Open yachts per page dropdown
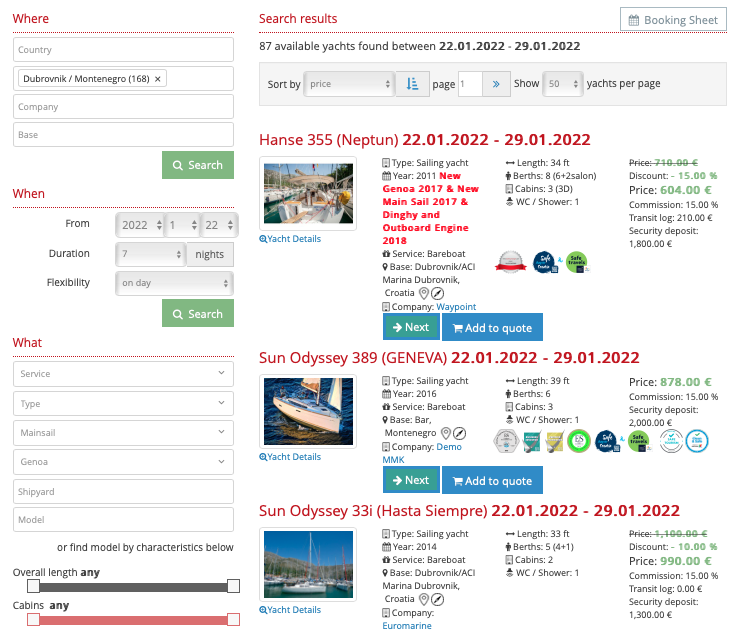Image resolution: width=732 pixels, height=632 pixels. coord(561,85)
